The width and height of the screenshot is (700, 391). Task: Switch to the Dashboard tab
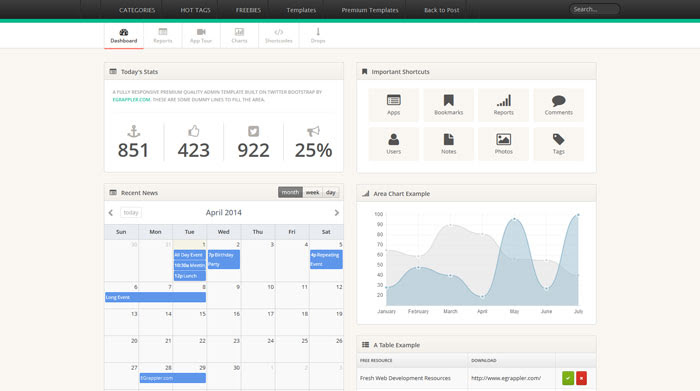(124, 35)
